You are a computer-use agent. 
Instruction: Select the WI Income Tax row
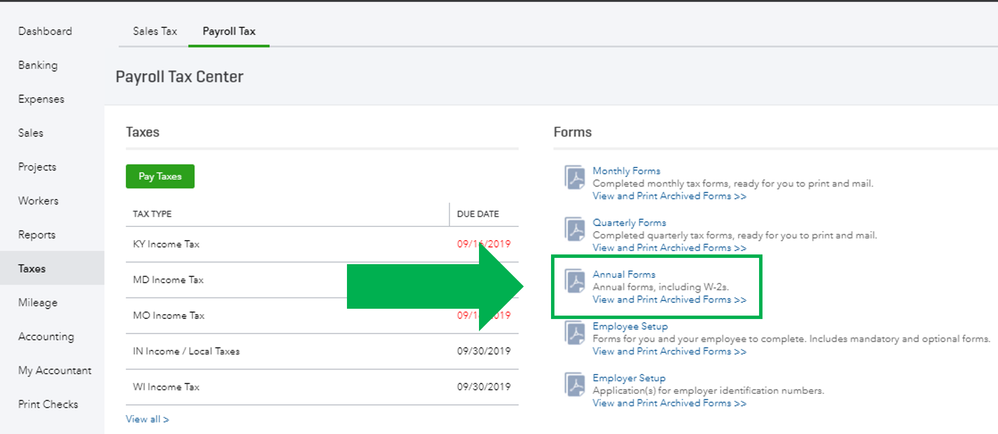click(322, 386)
